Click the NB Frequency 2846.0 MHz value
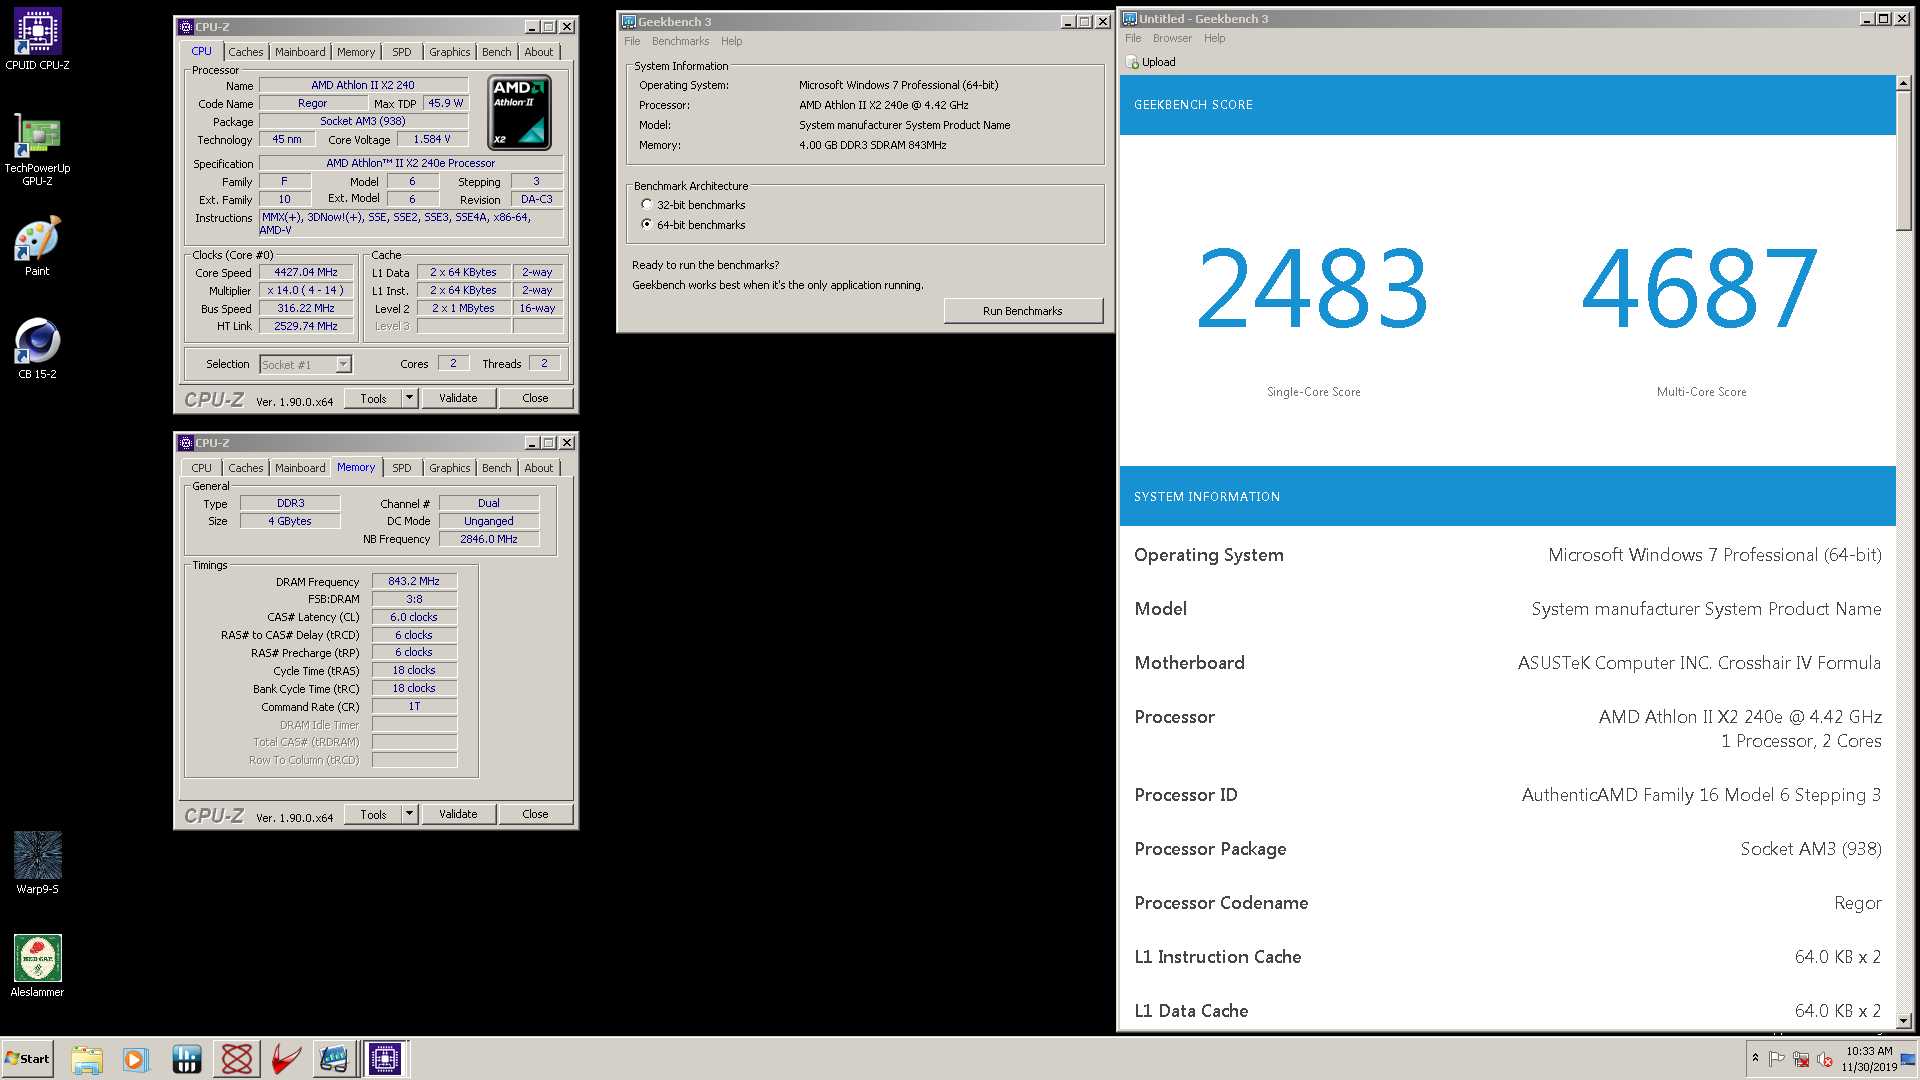This screenshot has height=1080, width=1920. 488,539
